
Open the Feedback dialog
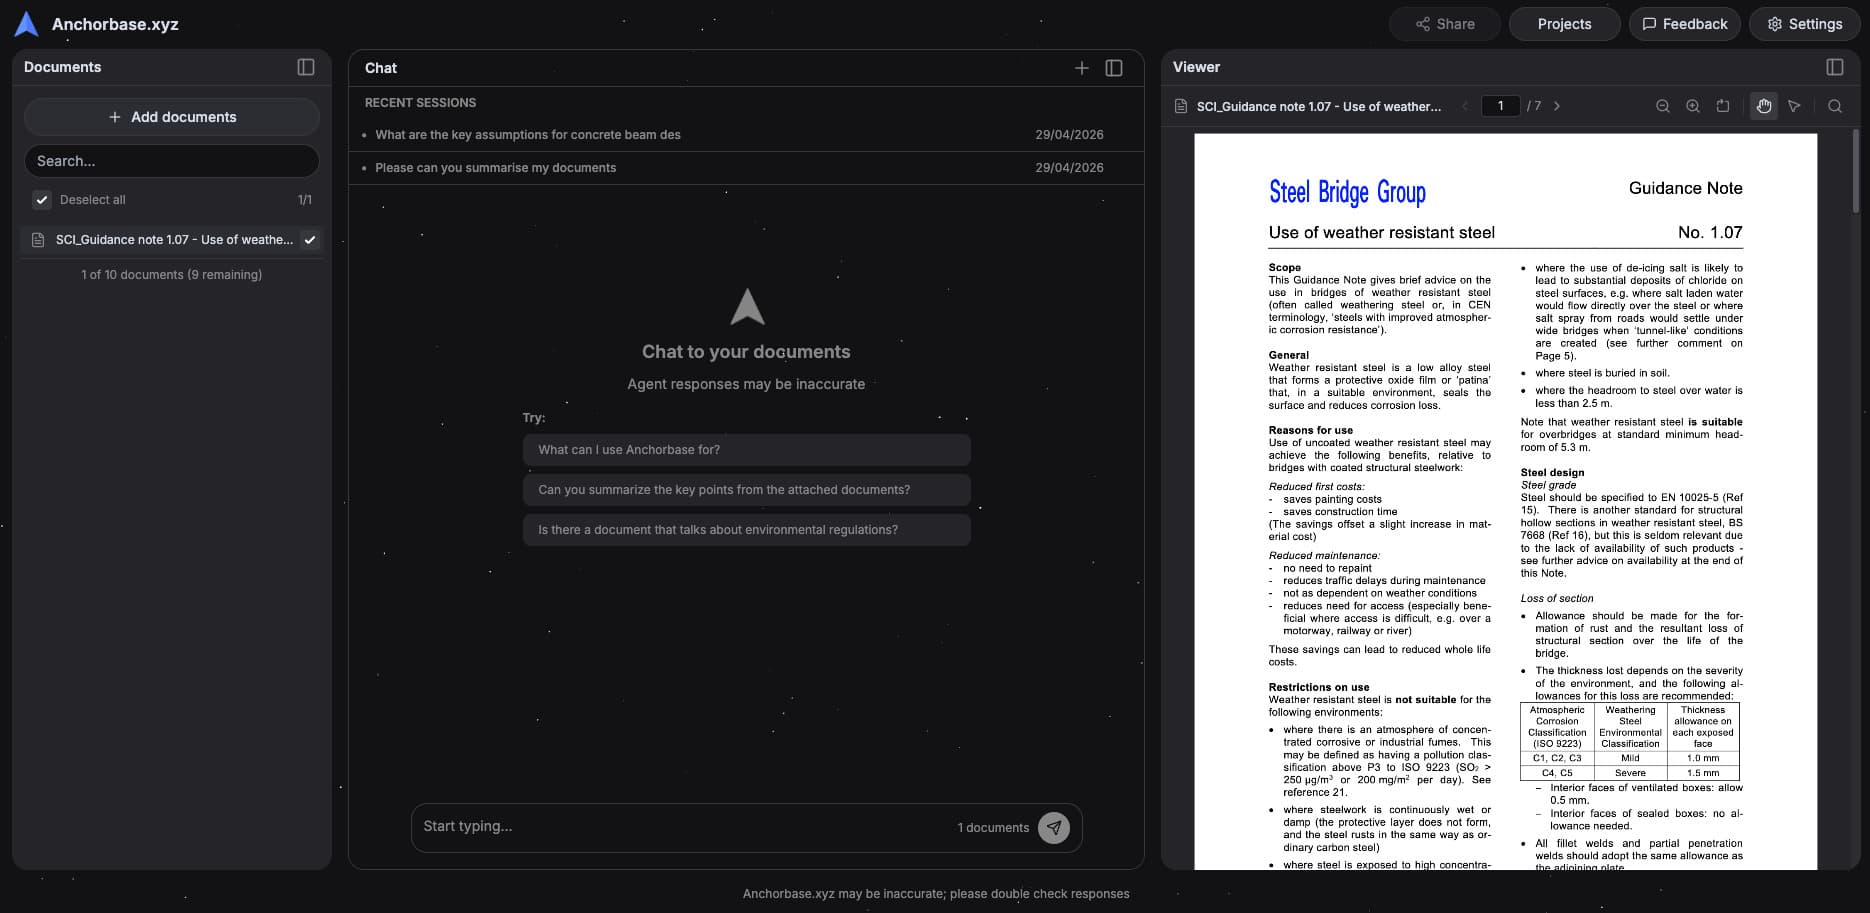(1685, 24)
